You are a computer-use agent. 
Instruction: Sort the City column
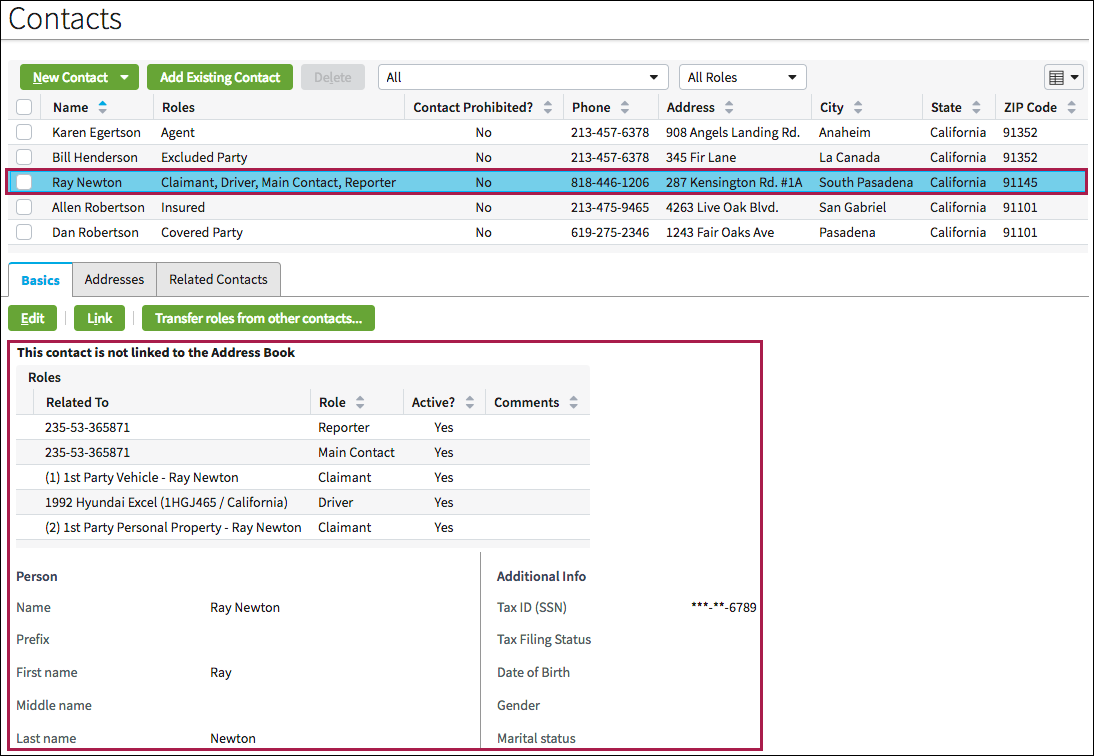pyautogui.click(x=860, y=107)
